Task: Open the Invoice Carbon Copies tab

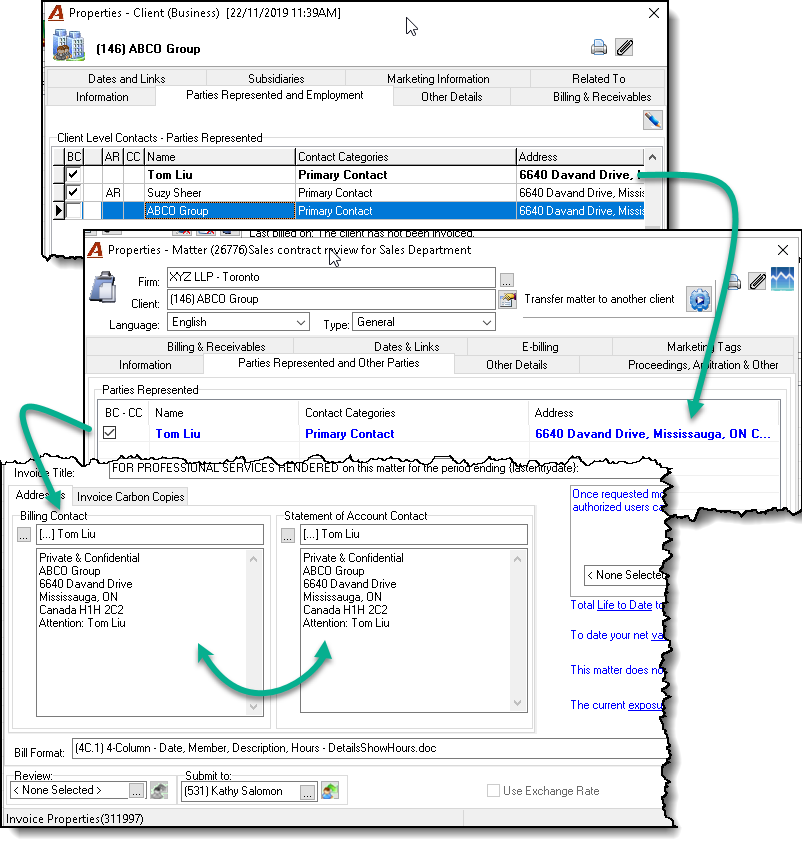Action: (130, 497)
